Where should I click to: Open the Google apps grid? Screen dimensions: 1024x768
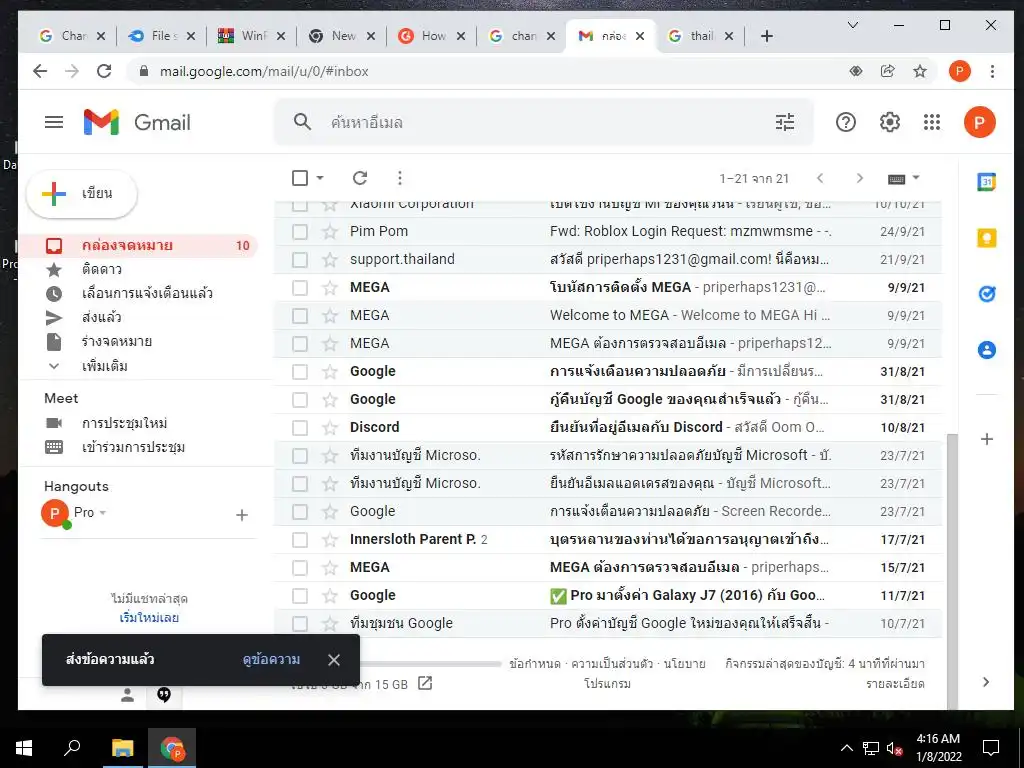[932, 122]
